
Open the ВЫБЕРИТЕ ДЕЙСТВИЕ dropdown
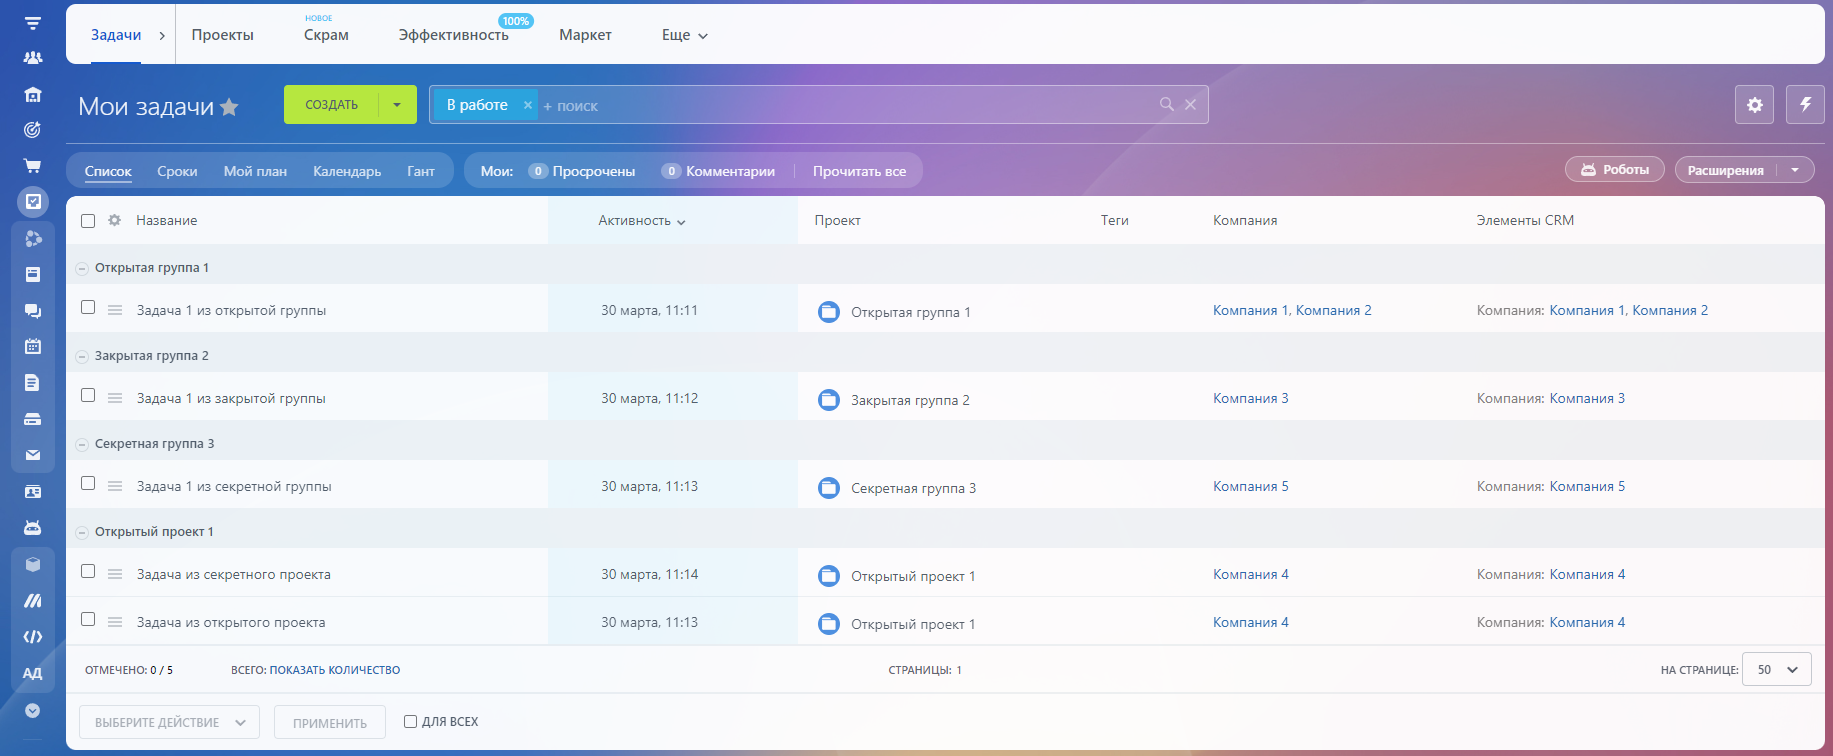tap(169, 722)
